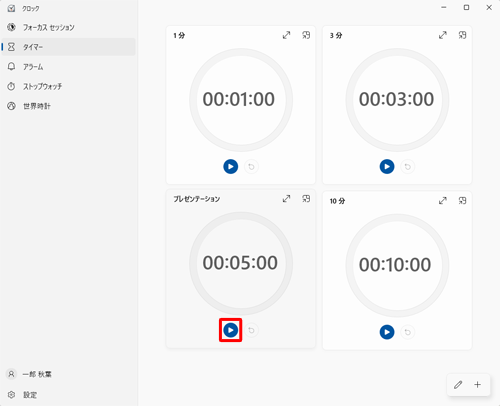Expand the 3 分 timer to full view
The image size is (500, 406).
pos(443,35)
